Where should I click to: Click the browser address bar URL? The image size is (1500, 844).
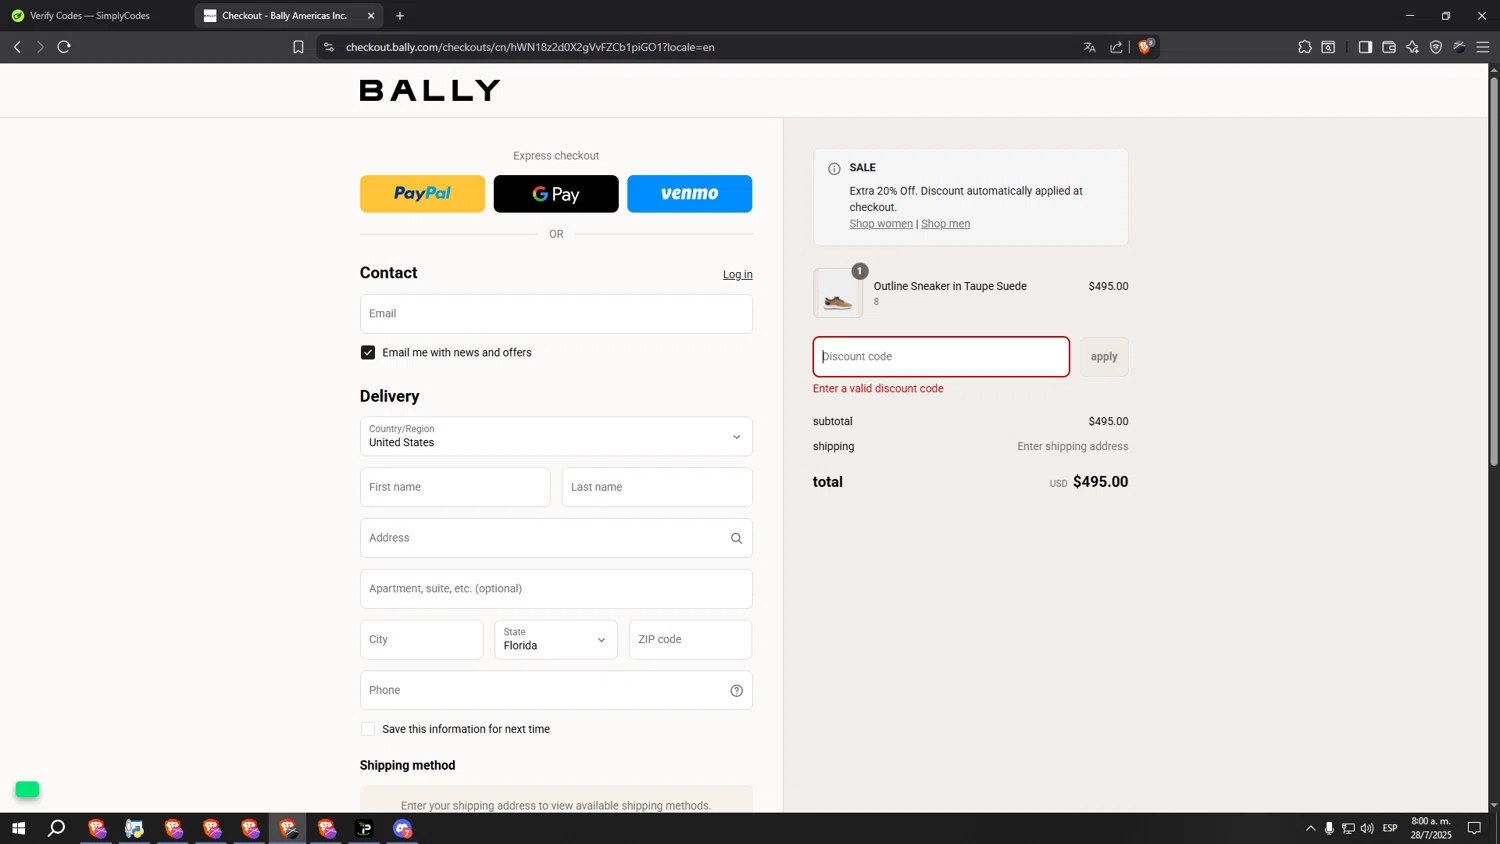(x=530, y=47)
